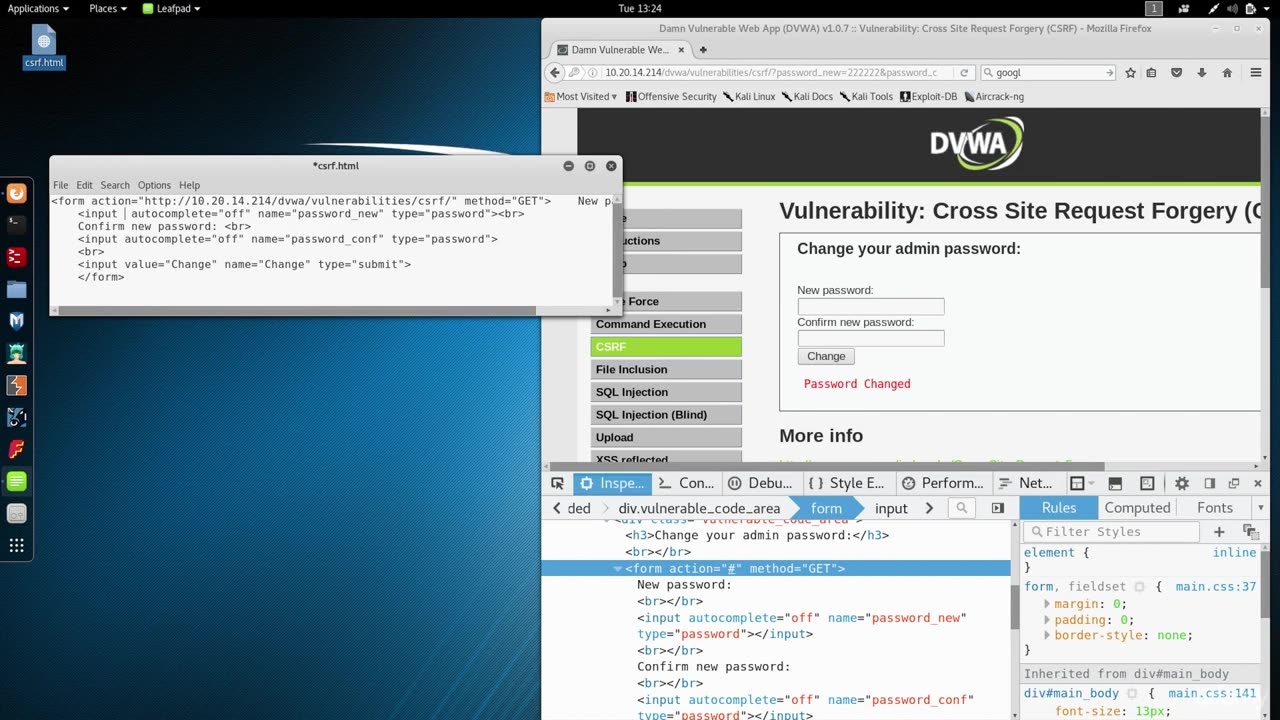The width and height of the screenshot is (1280, 720).
Task: Toggle responsive design mode icon
Action: point(1147,483)
